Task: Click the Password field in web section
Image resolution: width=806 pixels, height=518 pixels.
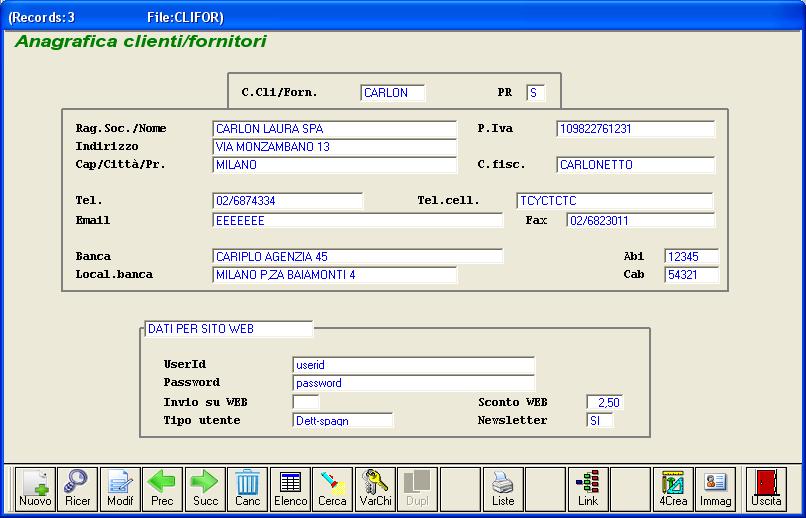Action: coord(414,383)
